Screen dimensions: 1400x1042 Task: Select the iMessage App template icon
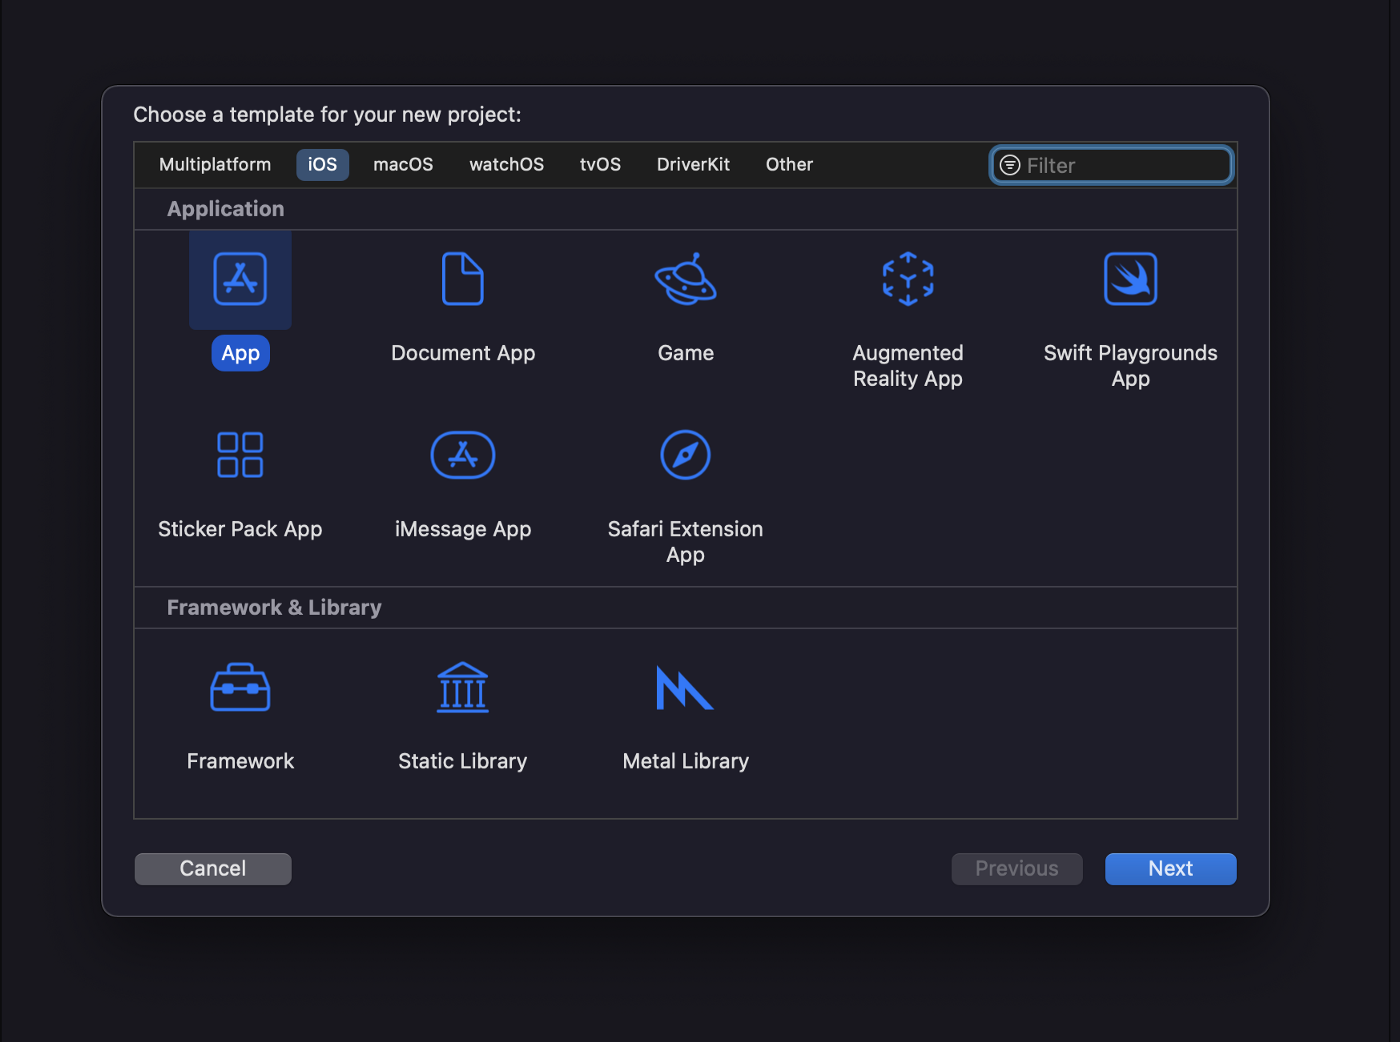(463, 455)
